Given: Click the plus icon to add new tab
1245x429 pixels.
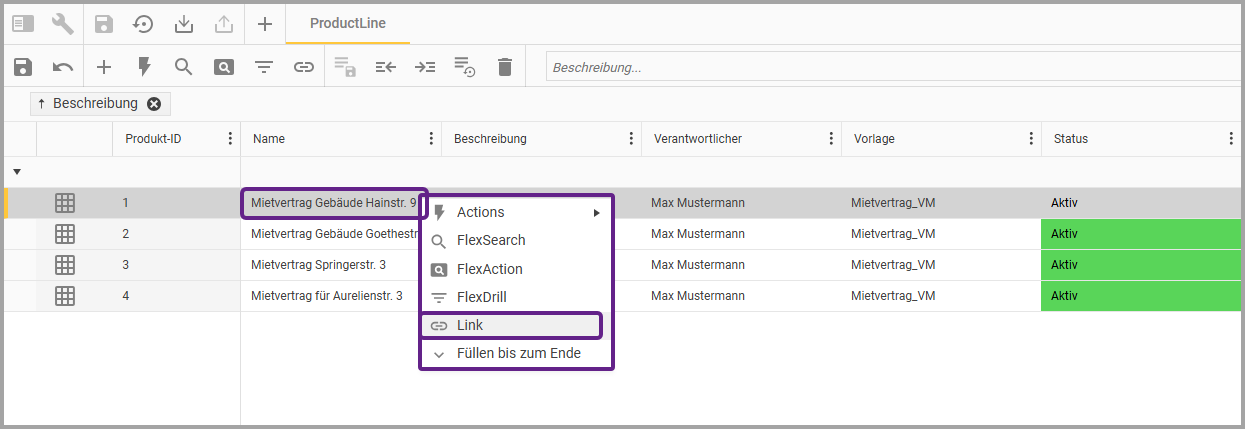Looking at the screenshot, I should point(264,24).
